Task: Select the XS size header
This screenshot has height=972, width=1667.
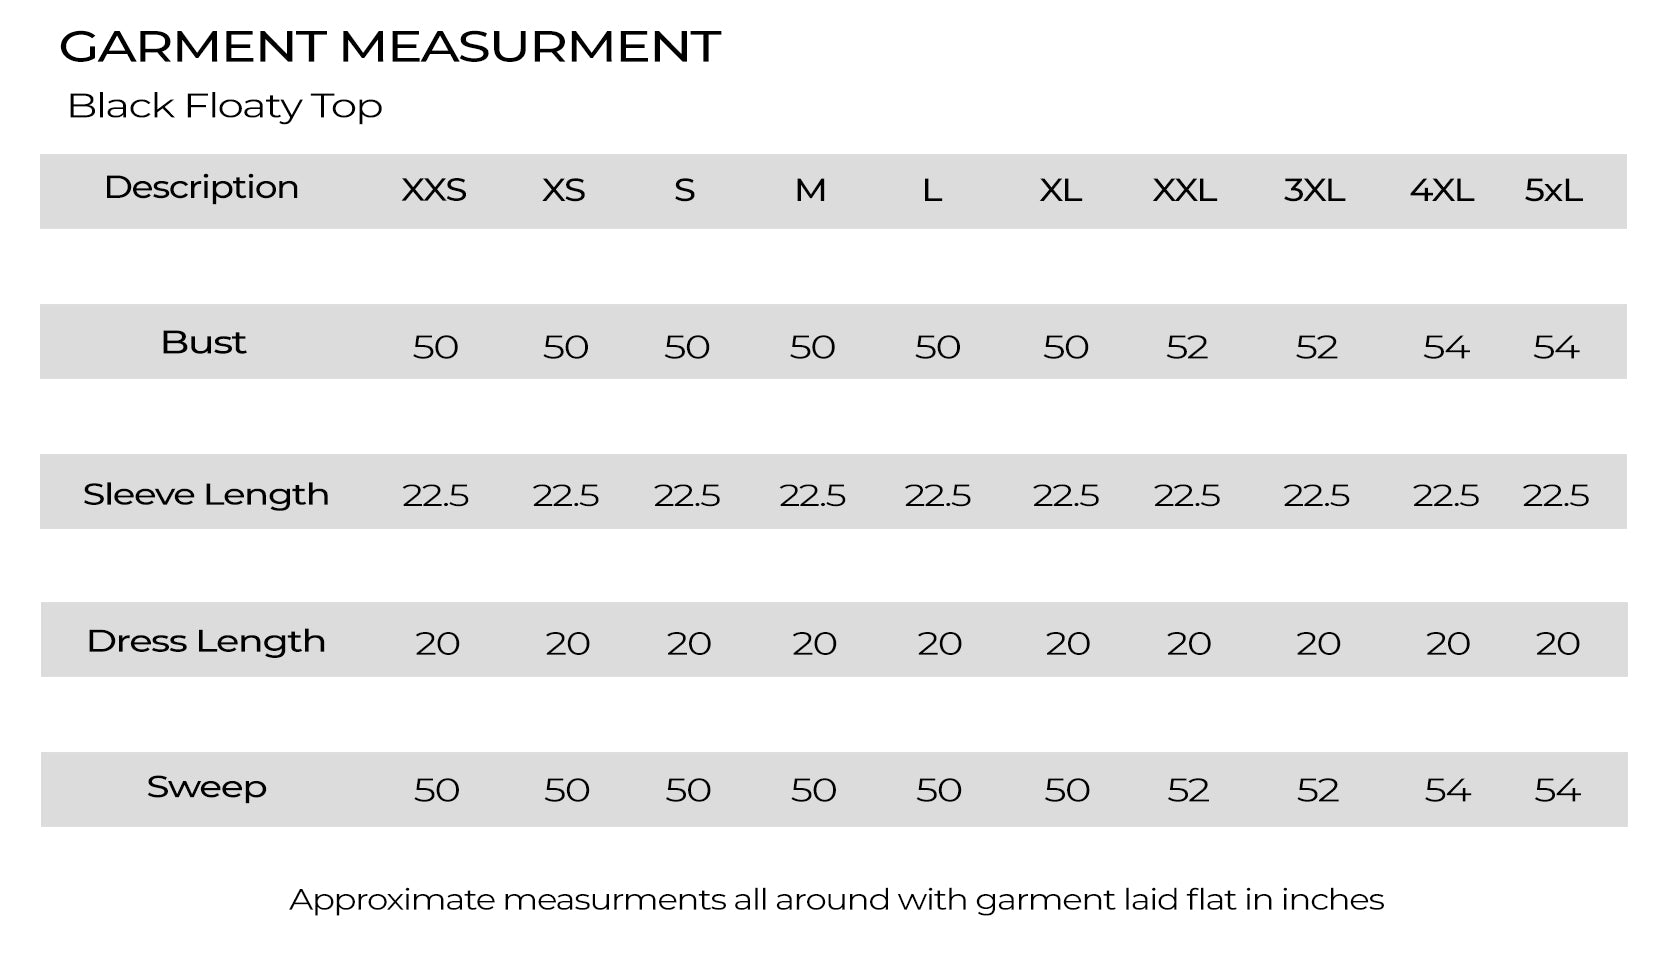Action: tap(564, 190)
